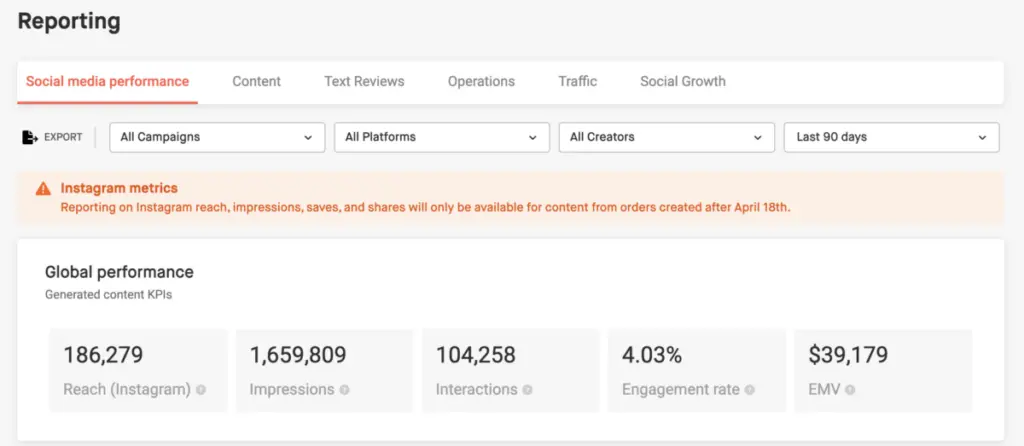Switch to the Content tab

256,82
